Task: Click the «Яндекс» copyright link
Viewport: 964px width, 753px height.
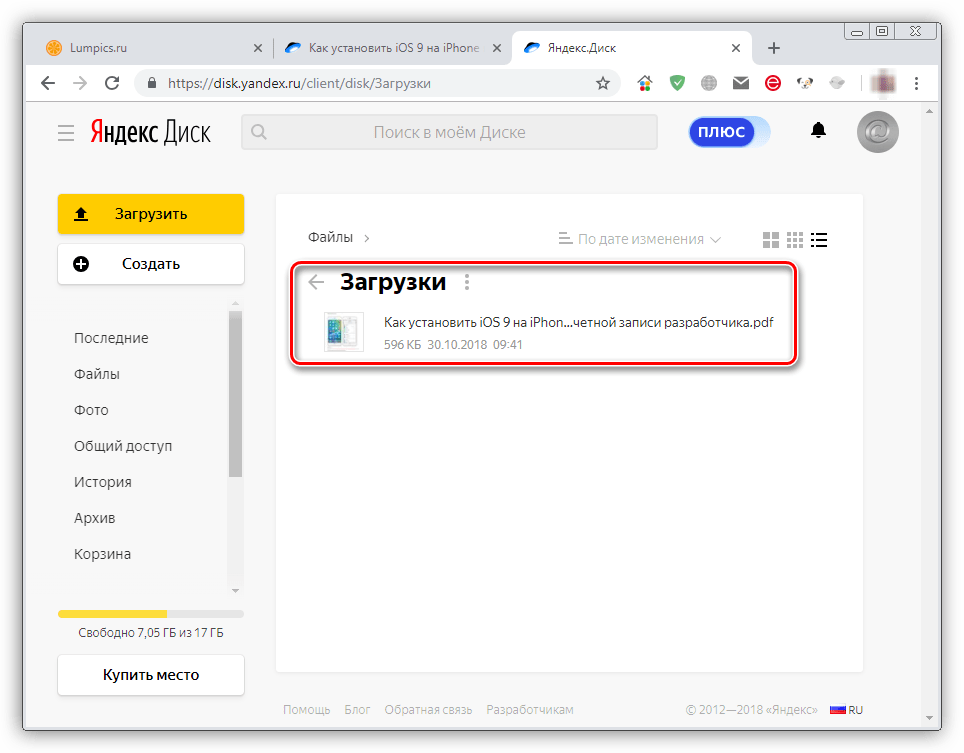Action: [792, 710]
